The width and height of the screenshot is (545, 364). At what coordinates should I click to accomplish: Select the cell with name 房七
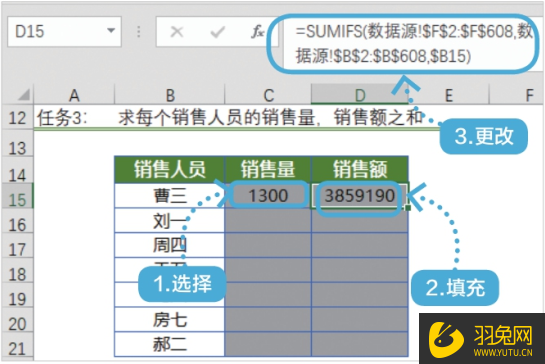[x=170, y=319]
